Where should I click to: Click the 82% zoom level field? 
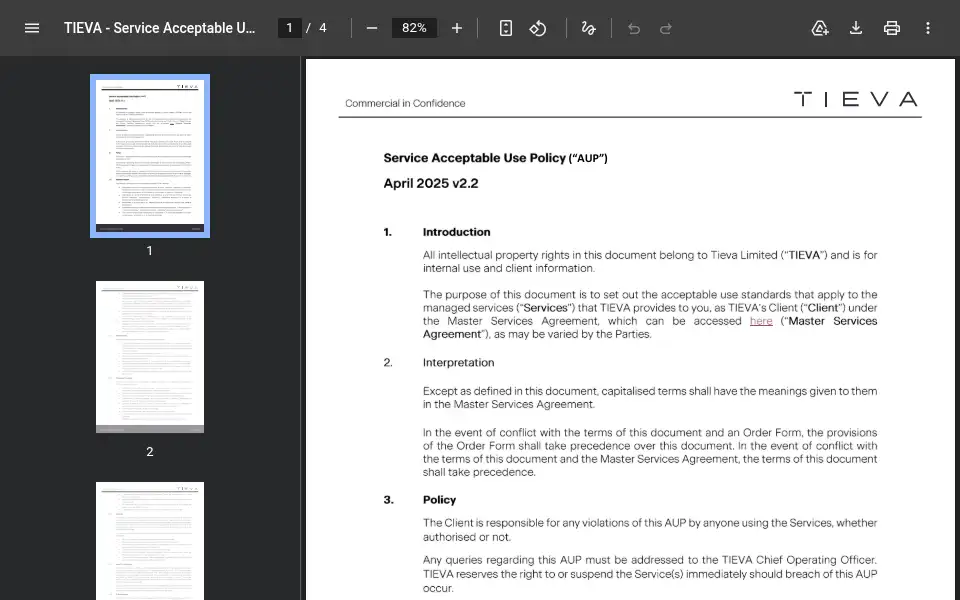414,28
